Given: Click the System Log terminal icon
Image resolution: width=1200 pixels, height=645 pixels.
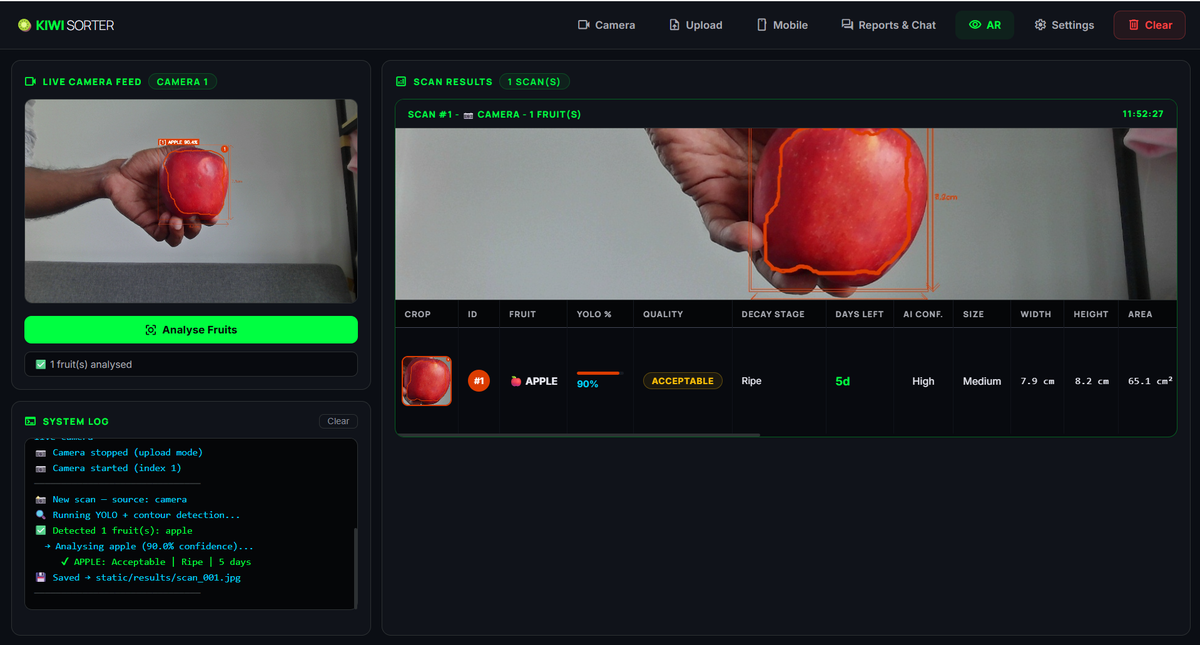Looking at the screenshot, I should click(31, 422).
